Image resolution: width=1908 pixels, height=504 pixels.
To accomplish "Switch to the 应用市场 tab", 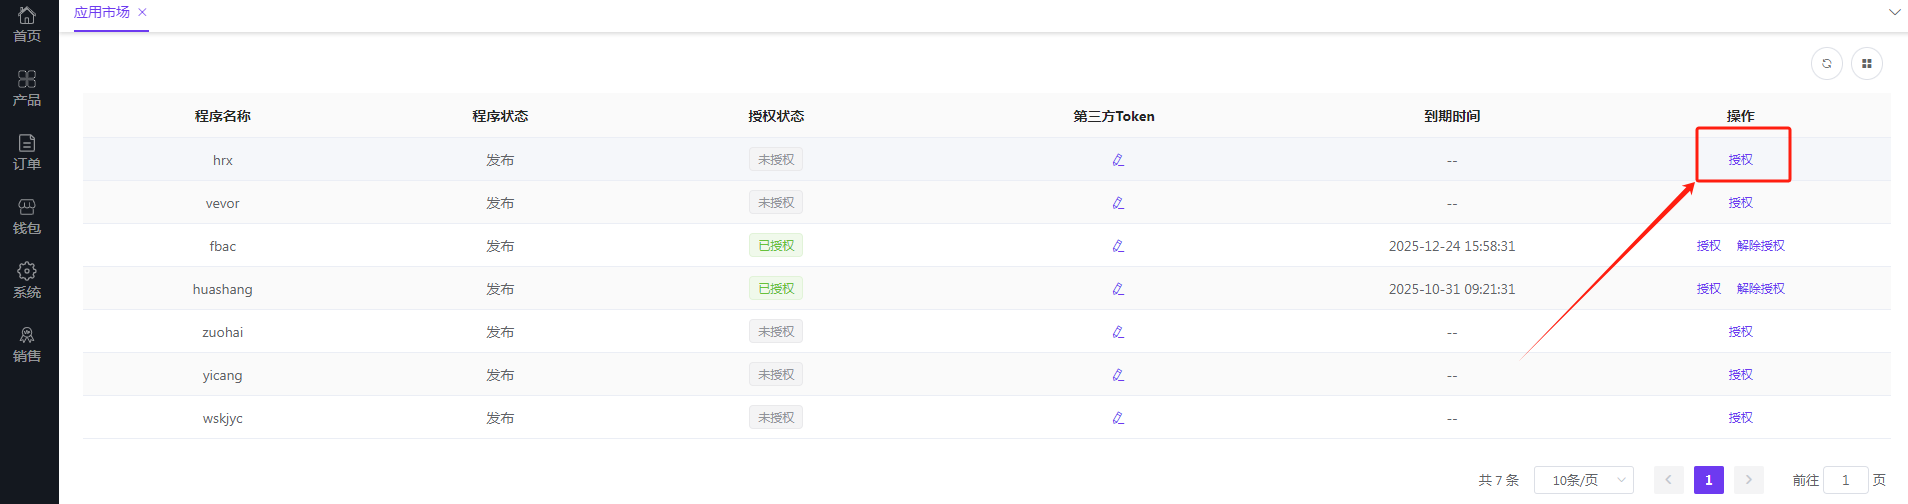I will point(102,13).
